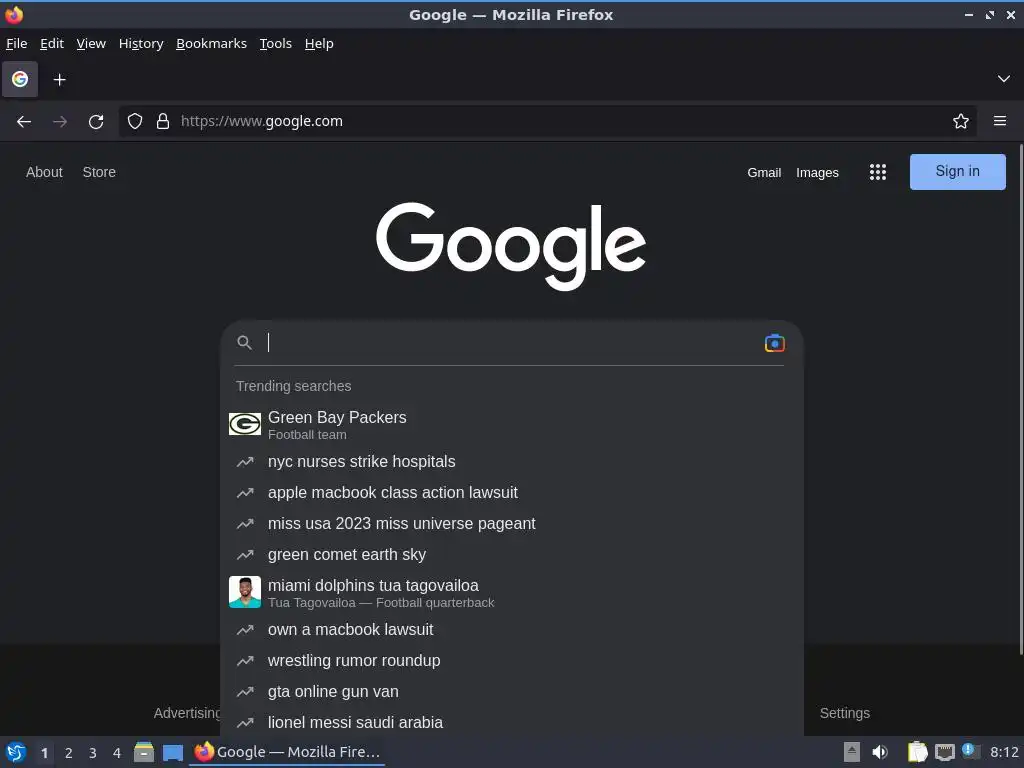Open the taskbar start menu icon
This screenshot has width=1024, height=768.
pyautogui.click(x=16, y=752)
